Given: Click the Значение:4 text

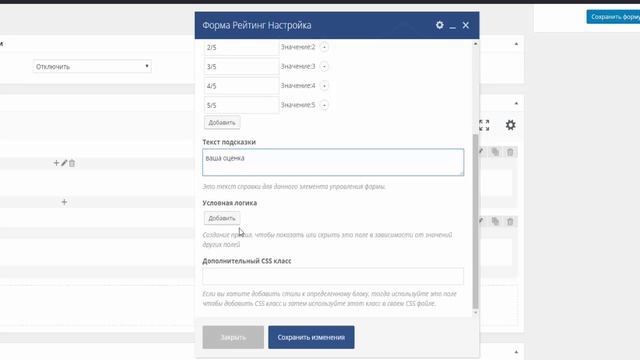Looking at the screenshot, I should click(298, 85).
